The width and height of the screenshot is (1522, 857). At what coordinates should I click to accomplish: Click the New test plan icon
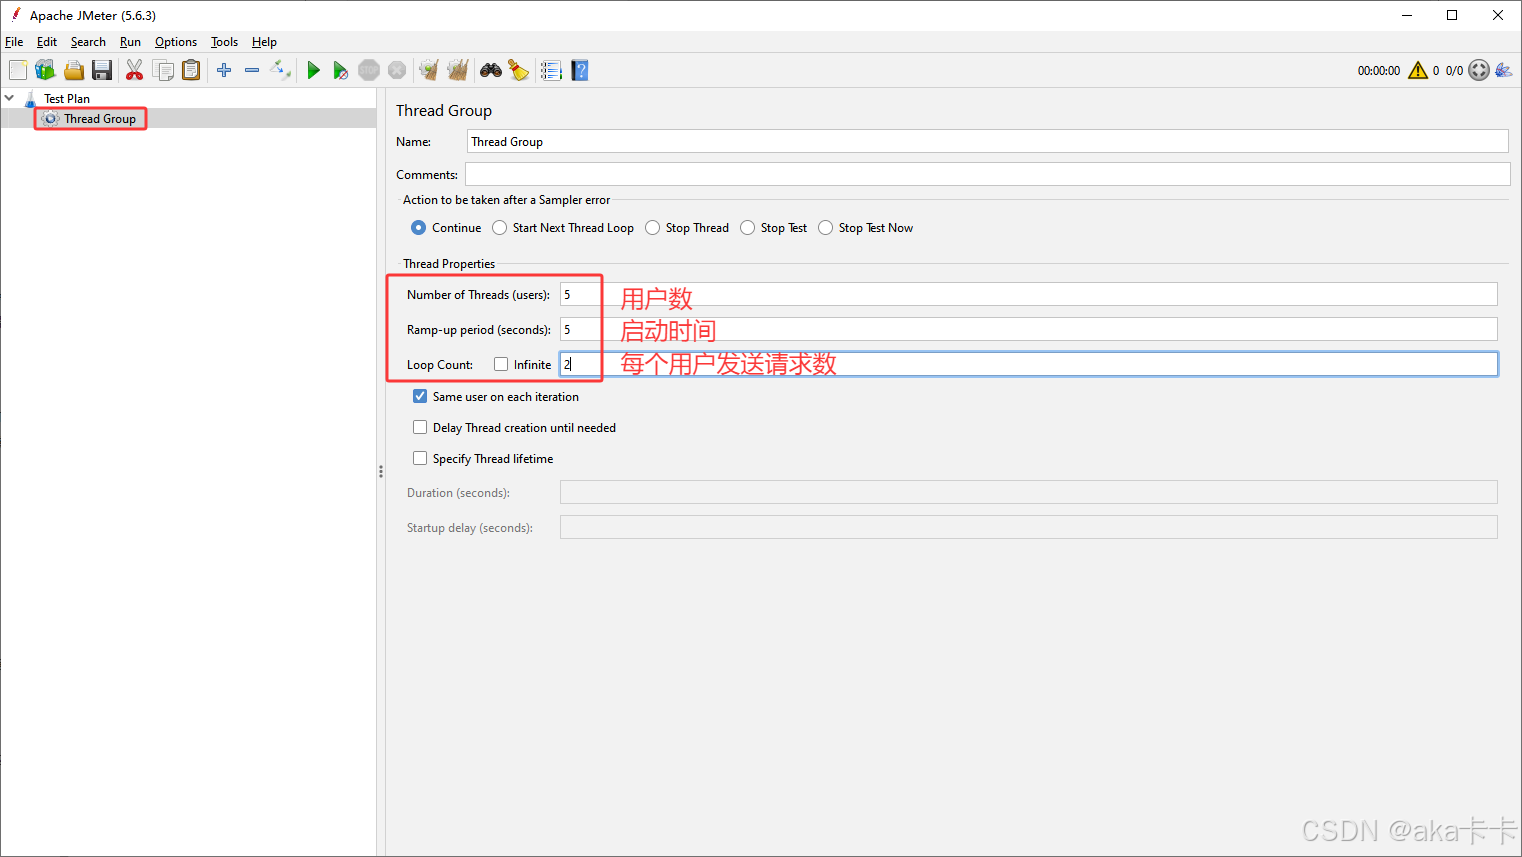click(x=18, y=70)
